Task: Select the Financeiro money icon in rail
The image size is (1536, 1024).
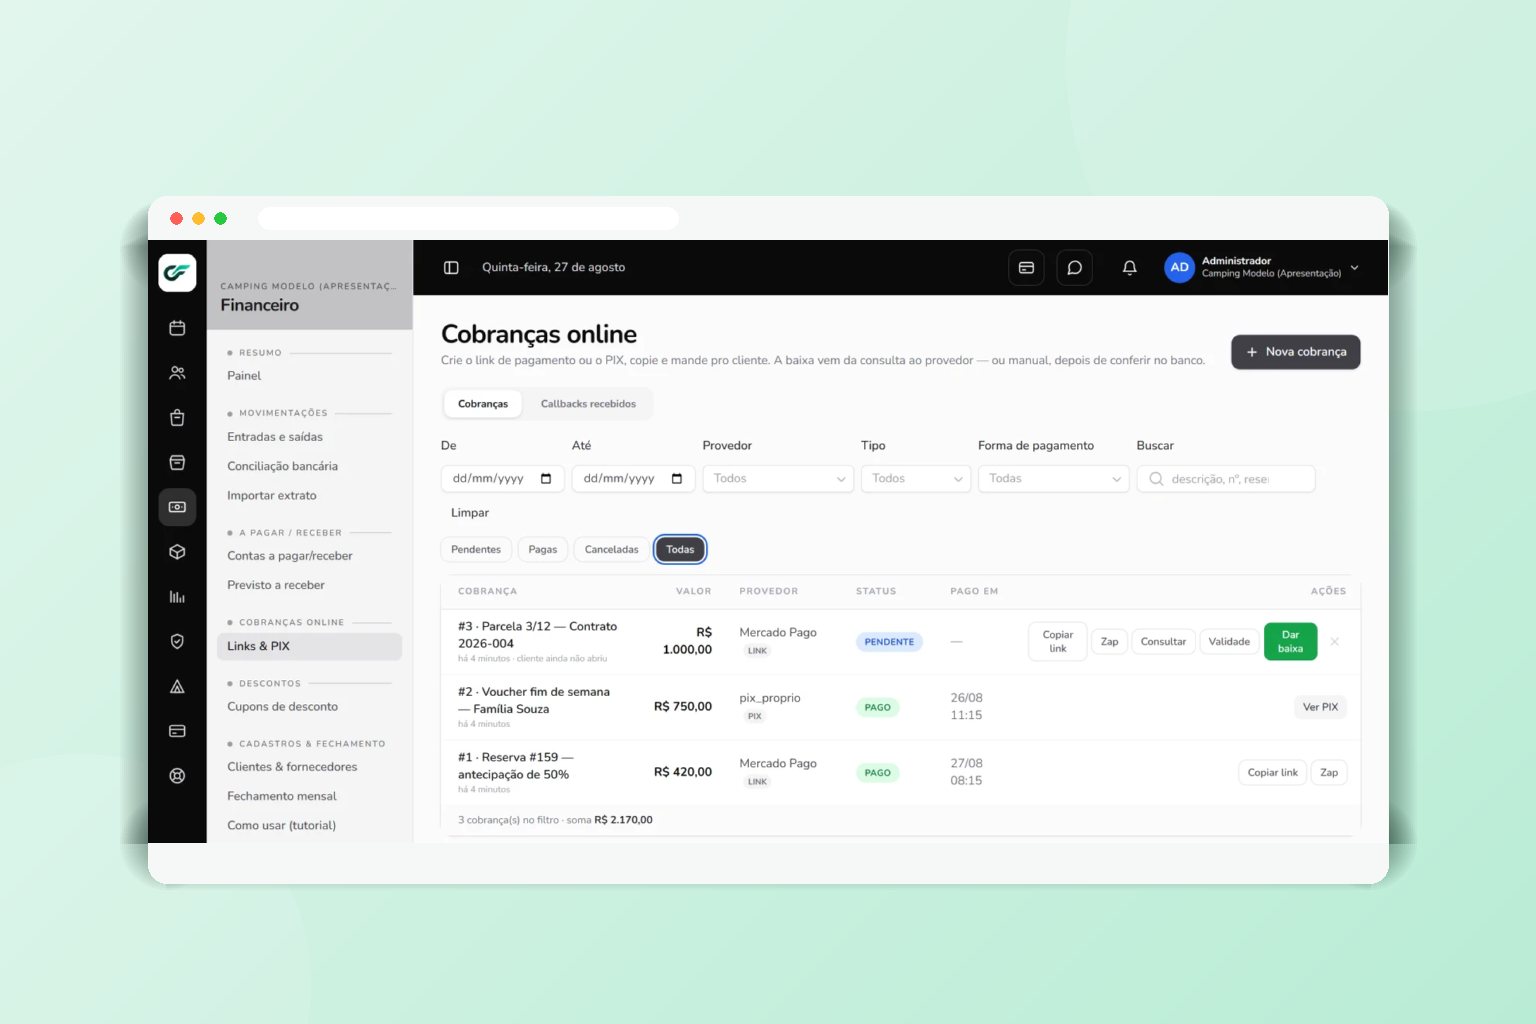Action: point(177,507)
